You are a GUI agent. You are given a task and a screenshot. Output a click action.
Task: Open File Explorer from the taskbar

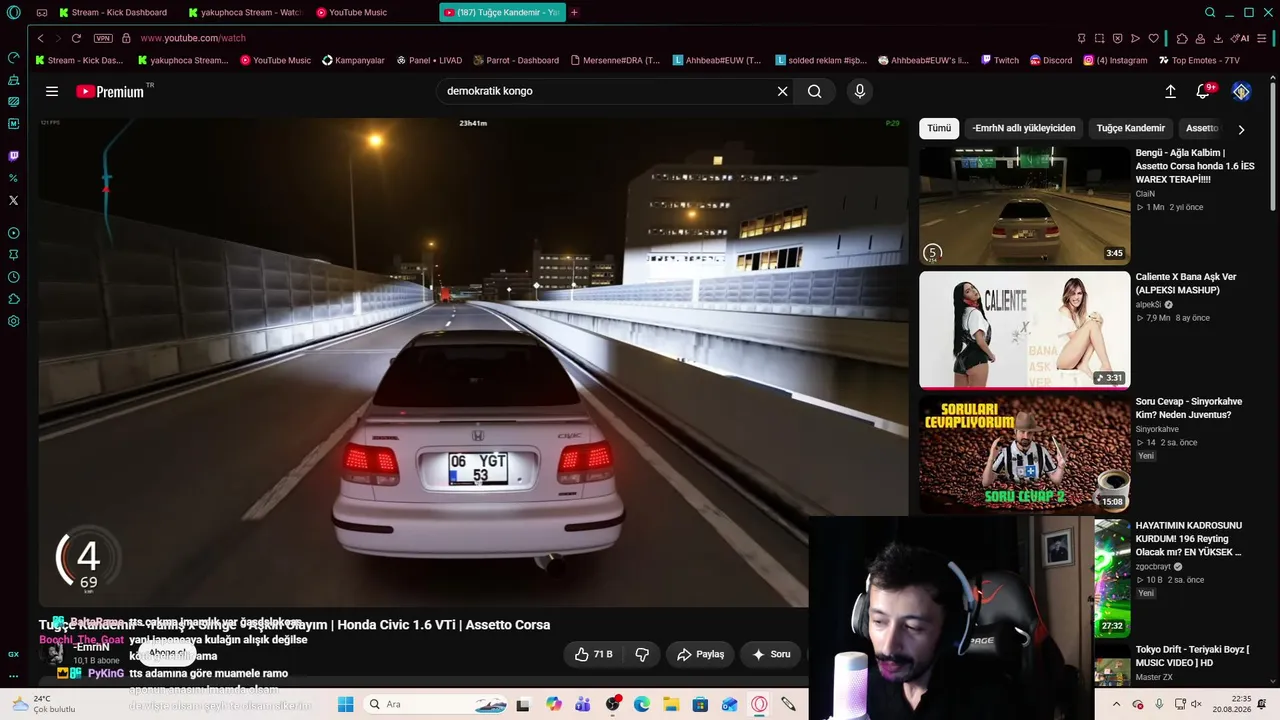coord(671,704)
